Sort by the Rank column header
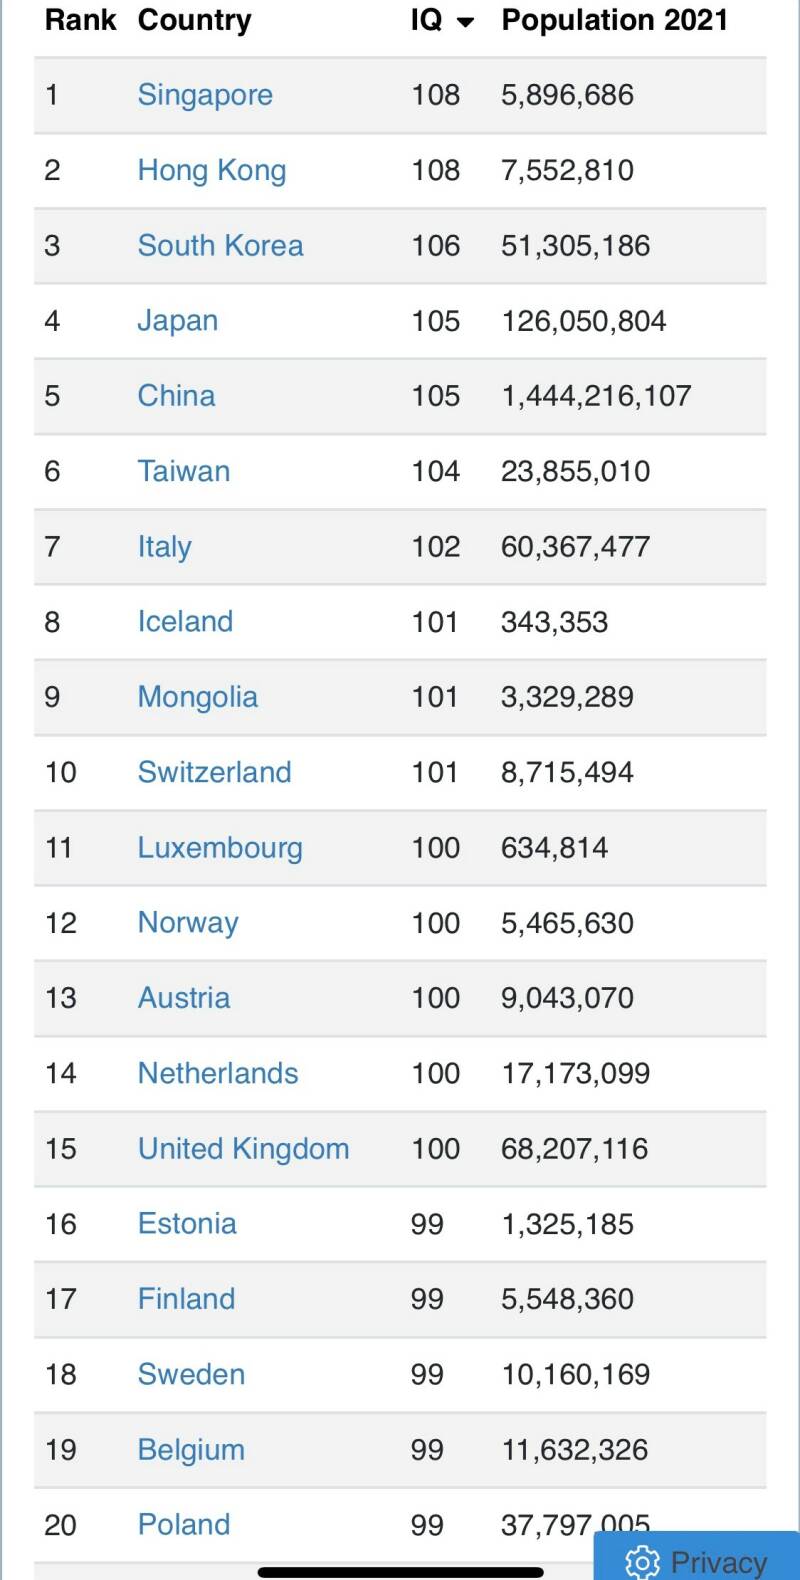Image resolution: width=800 pixels, height=1580 pixels. [x=80, y=20]
